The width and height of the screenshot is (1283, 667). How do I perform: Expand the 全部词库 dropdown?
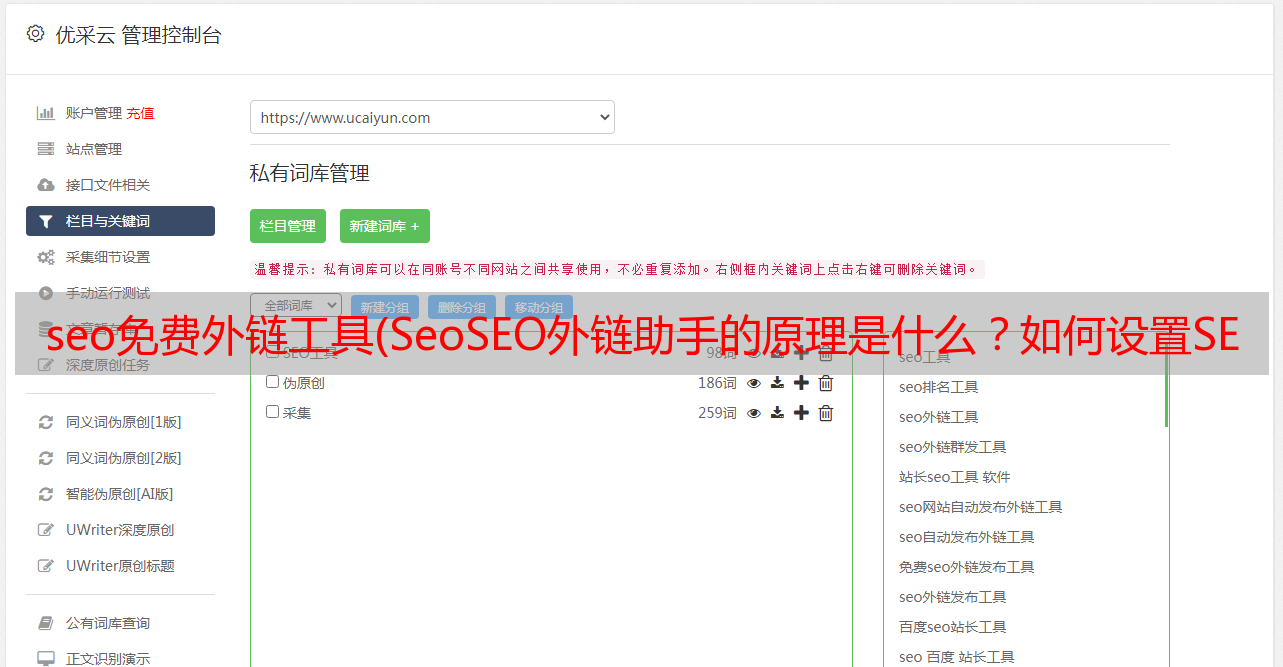[x=296, y=306]
